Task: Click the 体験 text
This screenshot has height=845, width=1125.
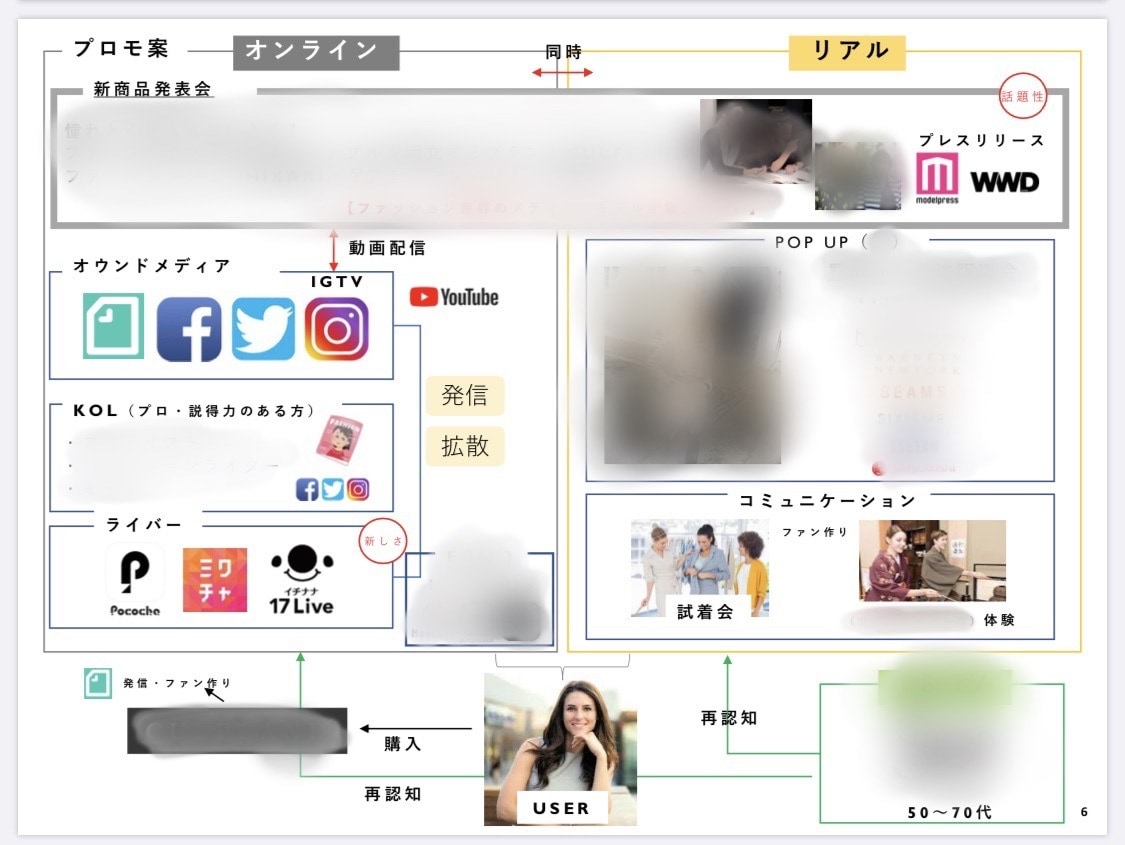Action: [x=999, y=620]
